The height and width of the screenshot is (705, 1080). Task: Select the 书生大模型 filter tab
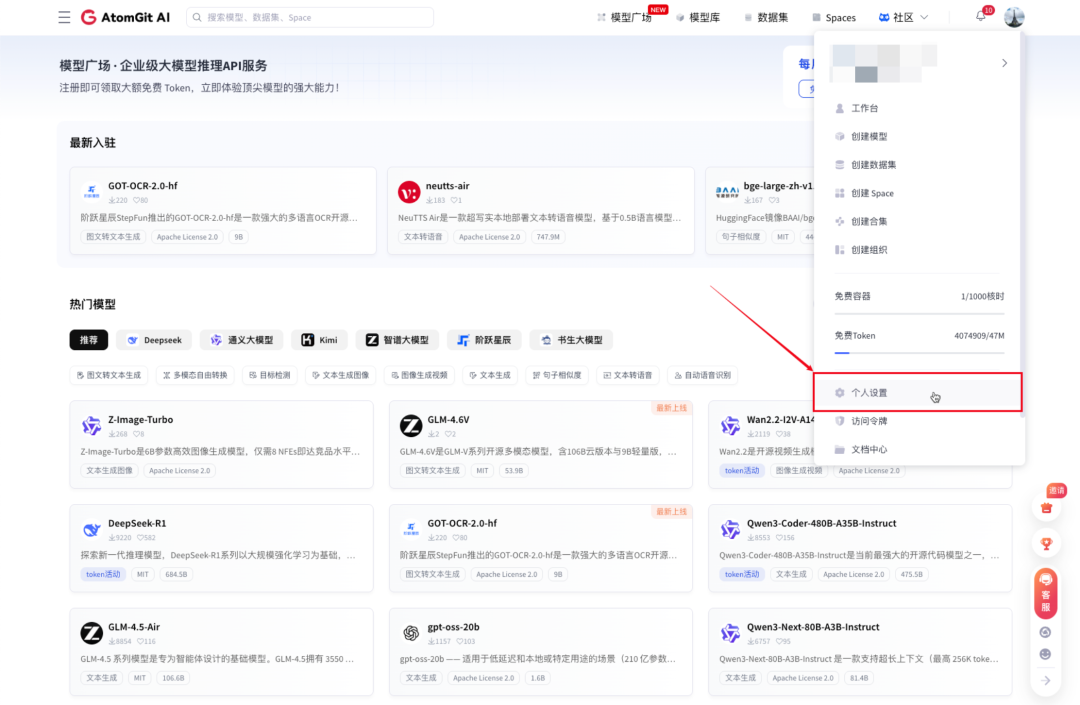pos(571,339)
